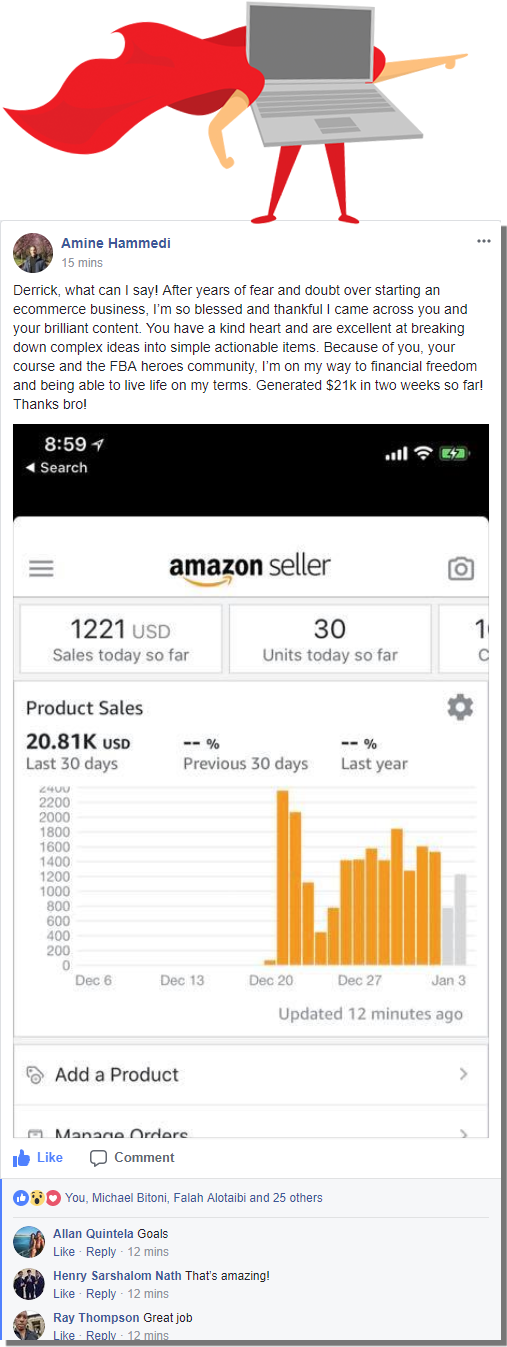Click Ray Thompson's avatar
The image size is (507, 1347).
click(29, 1325)
